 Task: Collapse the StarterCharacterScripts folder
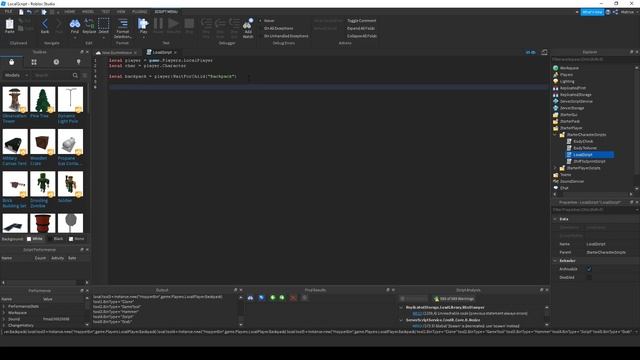click(555, 135)
